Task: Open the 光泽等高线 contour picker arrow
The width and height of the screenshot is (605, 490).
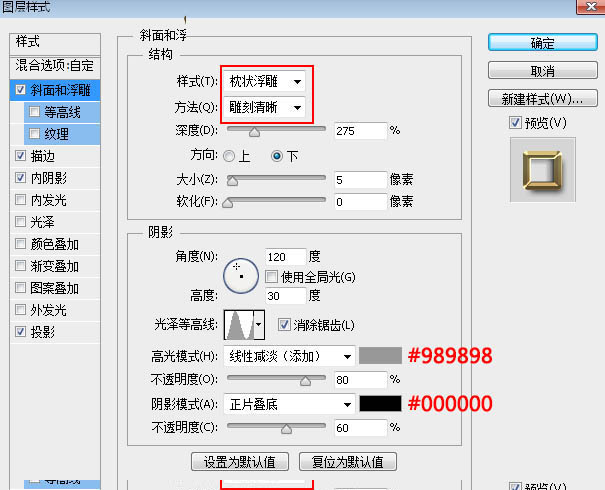Action: 259,324
